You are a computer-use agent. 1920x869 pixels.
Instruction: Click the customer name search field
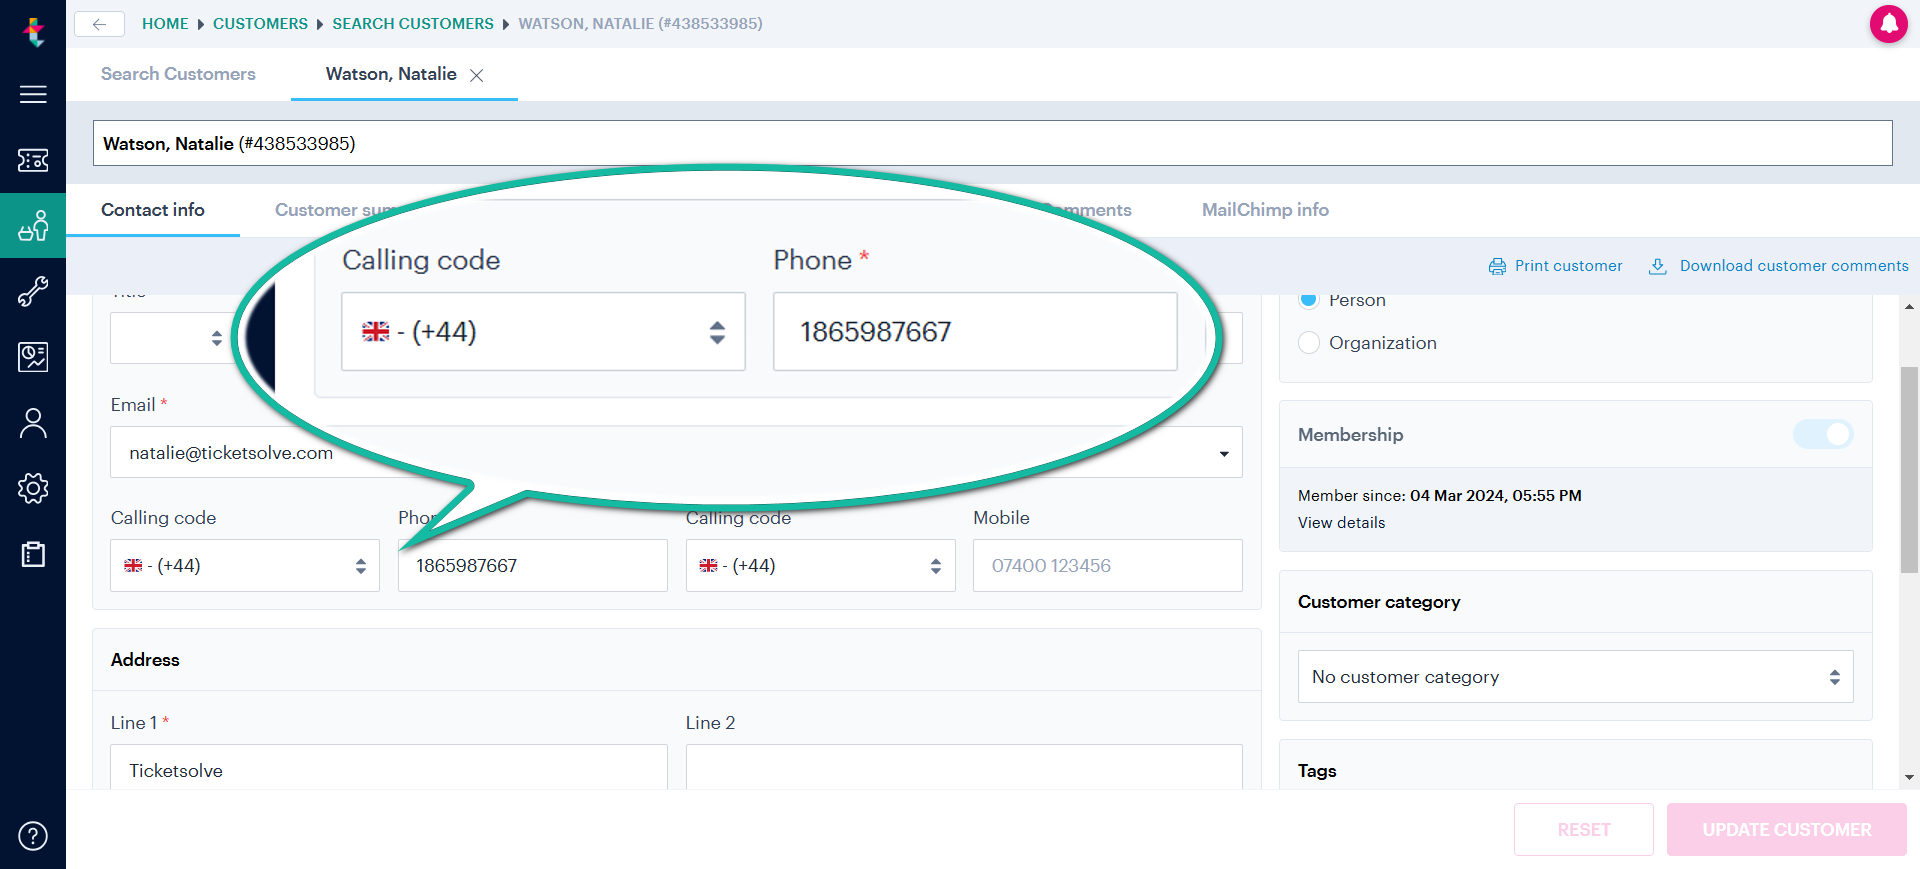[x=992, y=144]
